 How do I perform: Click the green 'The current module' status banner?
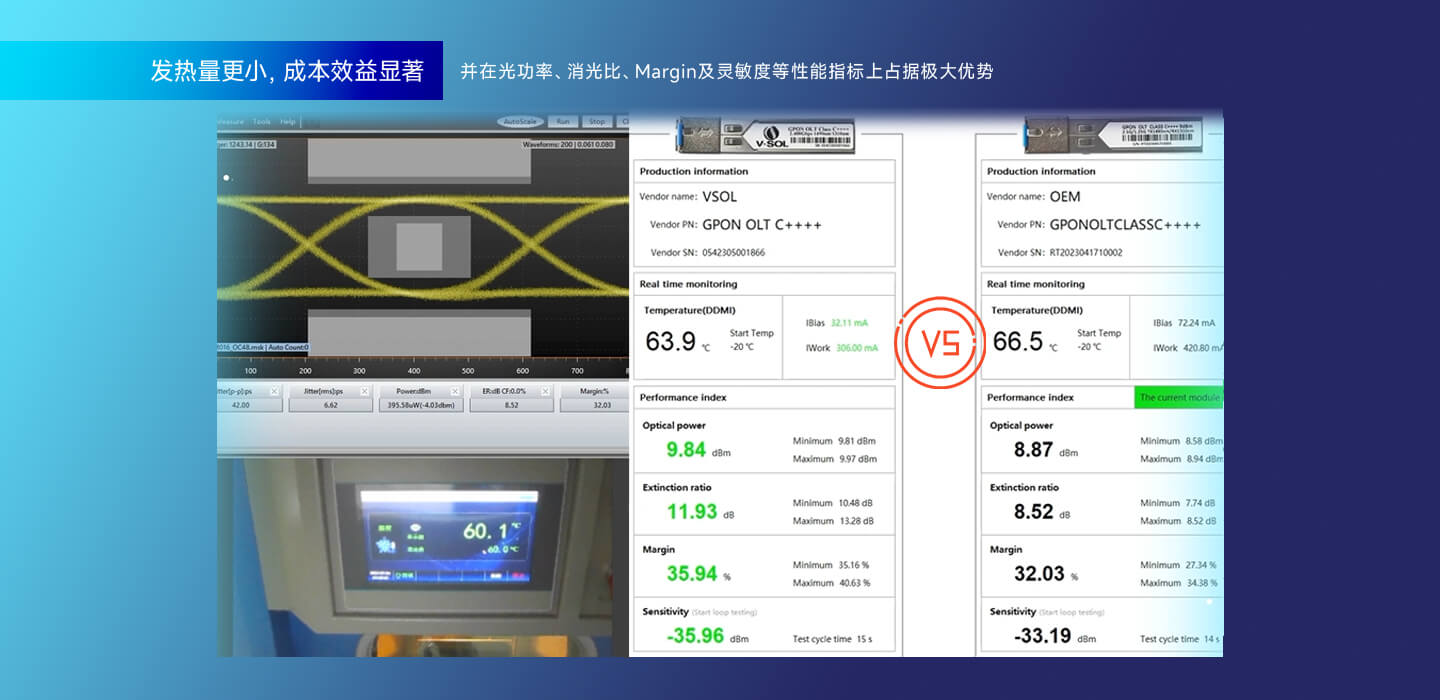coord(1179,397)
